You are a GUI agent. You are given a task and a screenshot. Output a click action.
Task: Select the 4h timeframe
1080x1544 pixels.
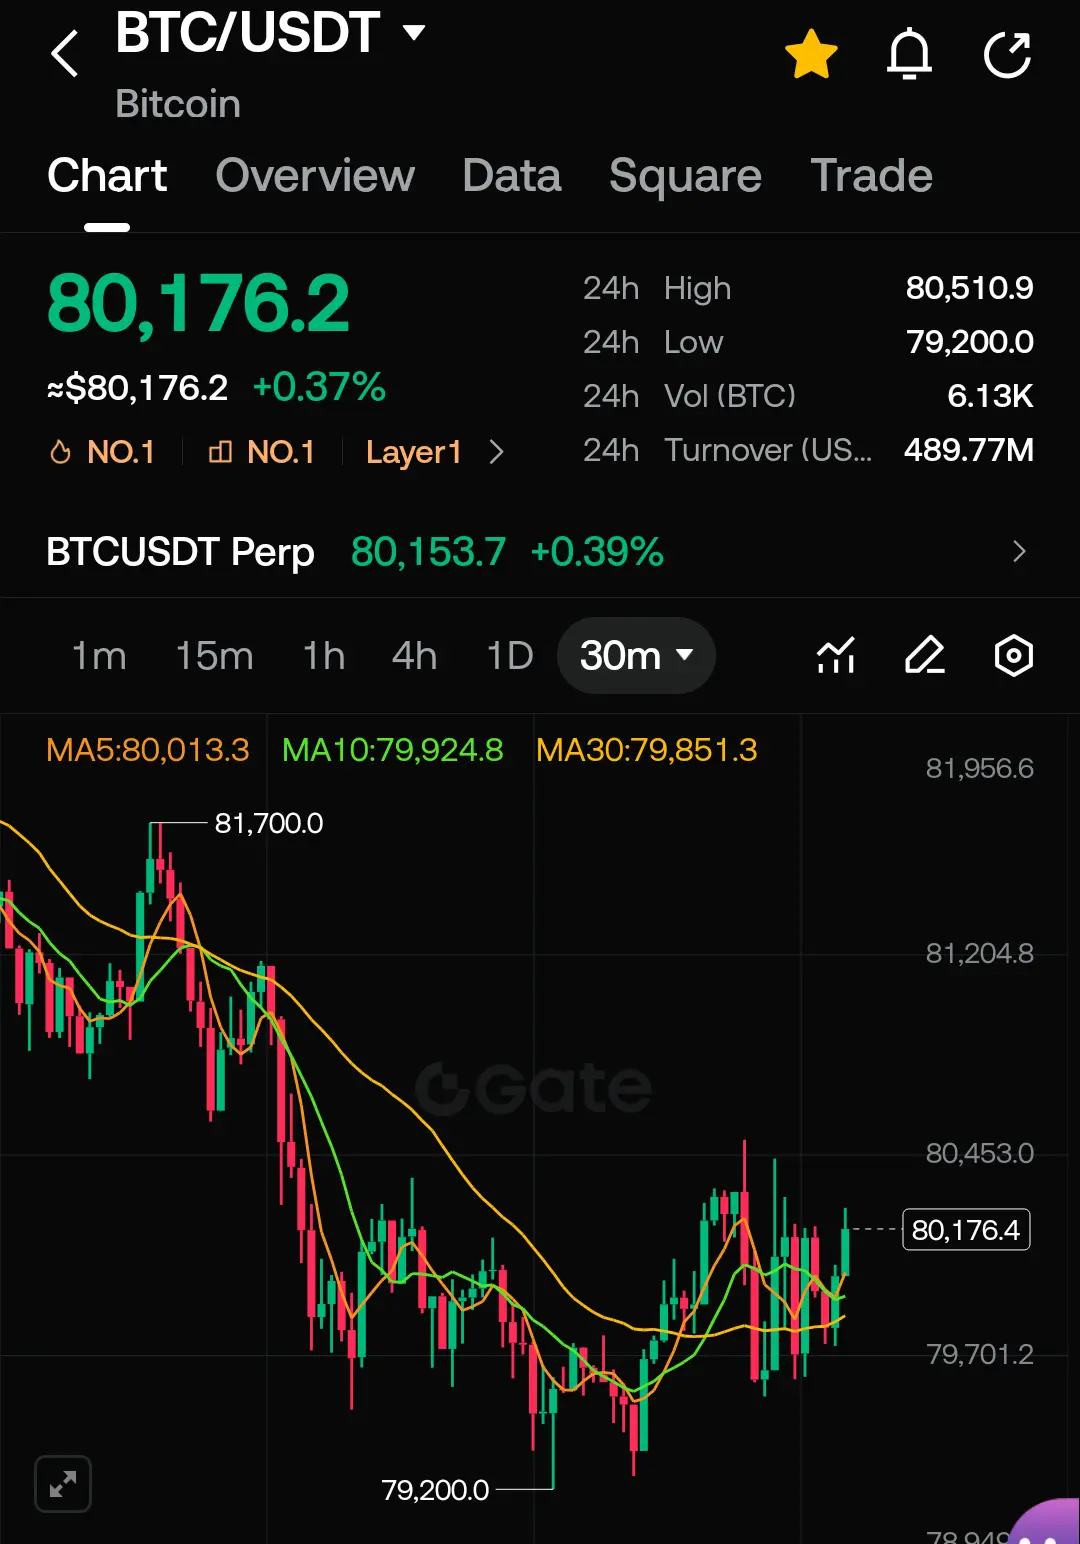414,656
